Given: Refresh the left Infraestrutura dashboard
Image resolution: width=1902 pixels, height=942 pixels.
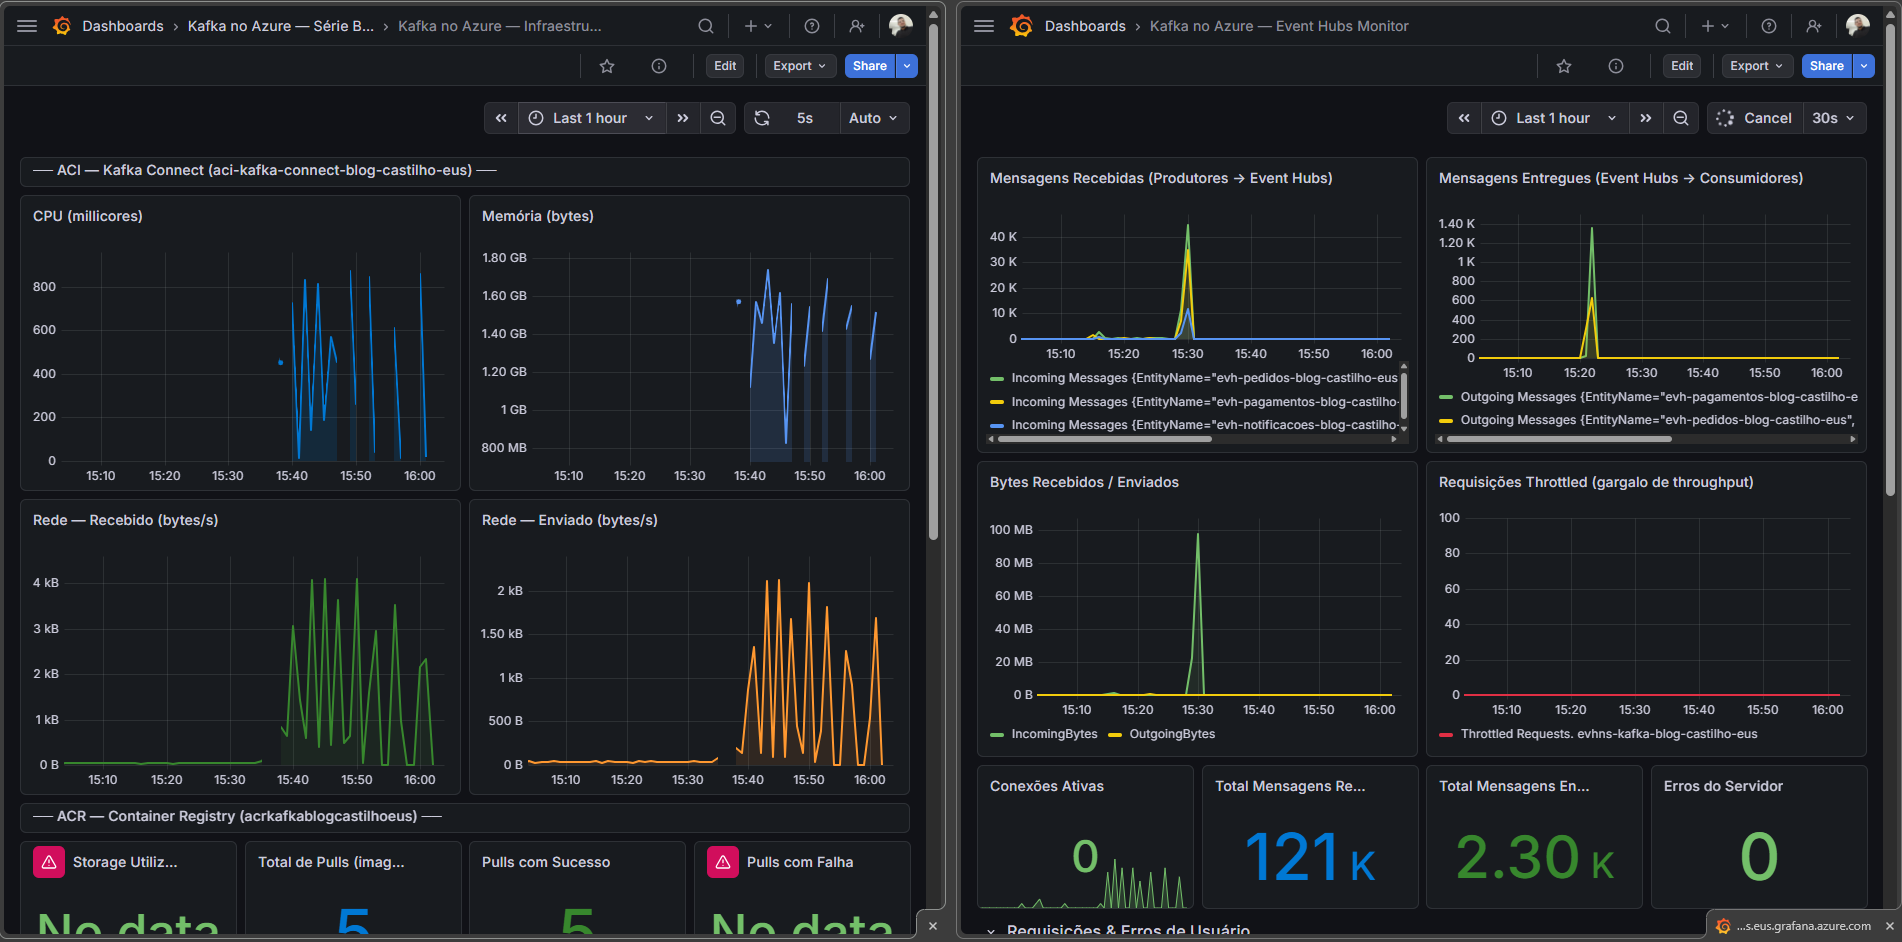Looking at the screenshot, I should [762, 118].
